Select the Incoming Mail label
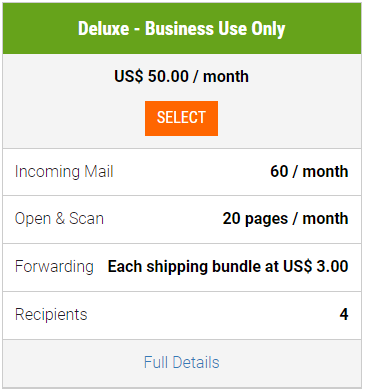The height and width of the screenshot is (390, 365). point(64,172)
